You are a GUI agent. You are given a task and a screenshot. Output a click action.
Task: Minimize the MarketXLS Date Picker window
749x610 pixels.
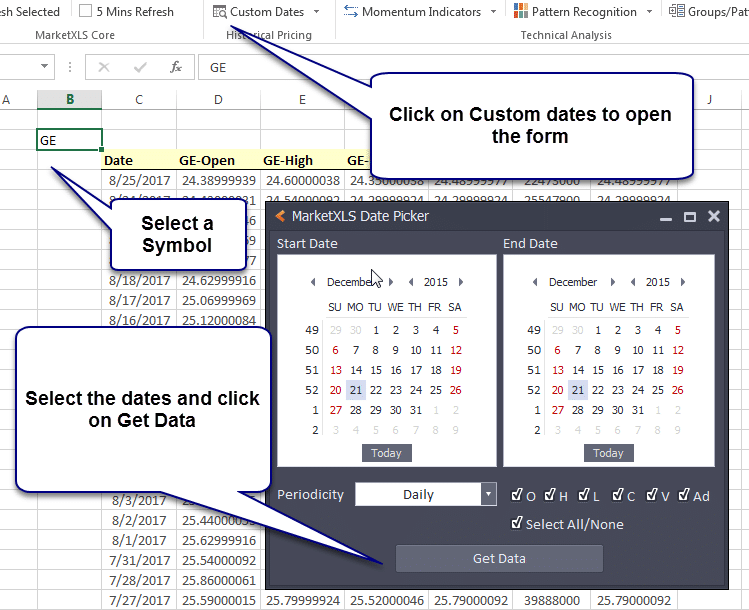point(666,218)
